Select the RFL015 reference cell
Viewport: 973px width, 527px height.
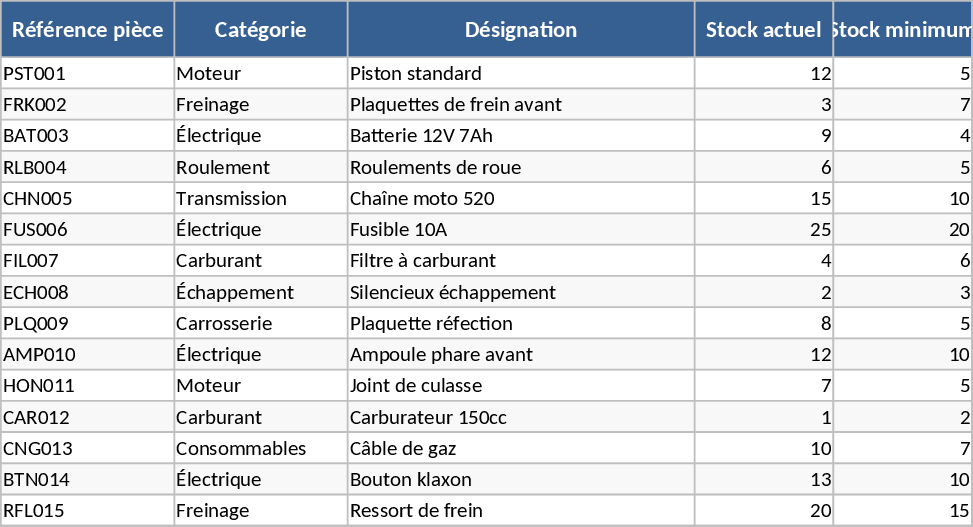coord(87,511)
